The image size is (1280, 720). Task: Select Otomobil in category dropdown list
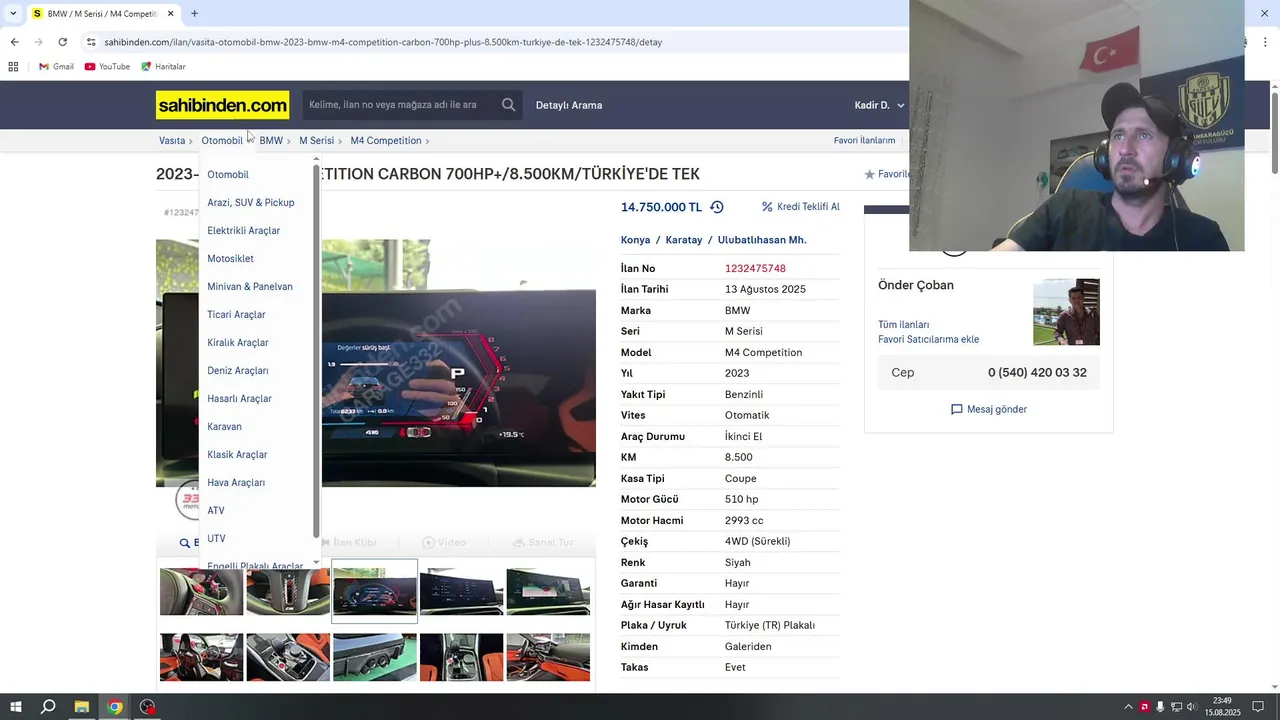228,175
